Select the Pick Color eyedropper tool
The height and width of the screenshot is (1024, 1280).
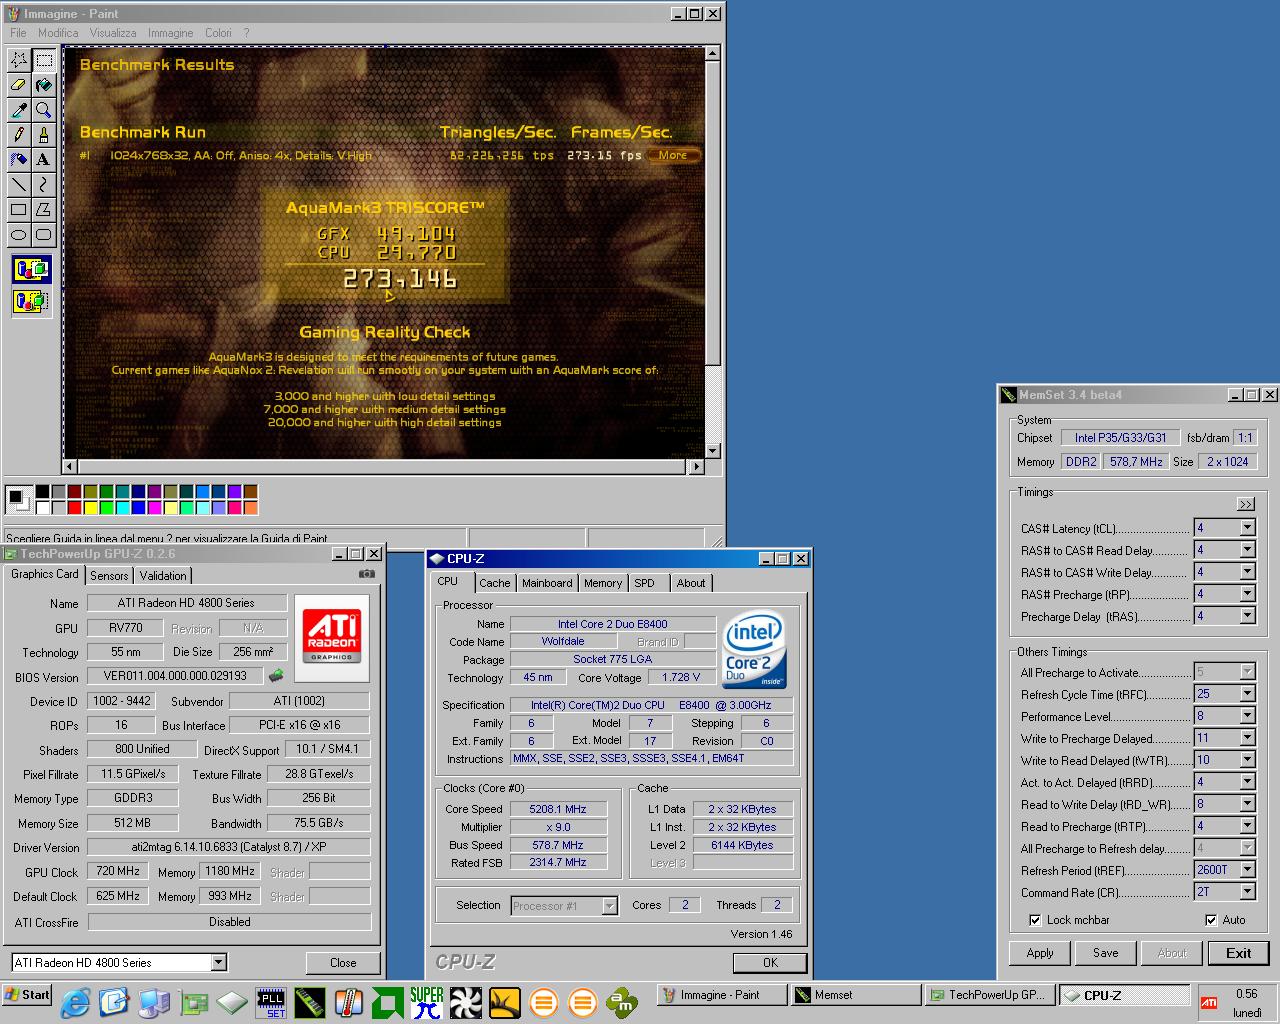pos(19,110)
